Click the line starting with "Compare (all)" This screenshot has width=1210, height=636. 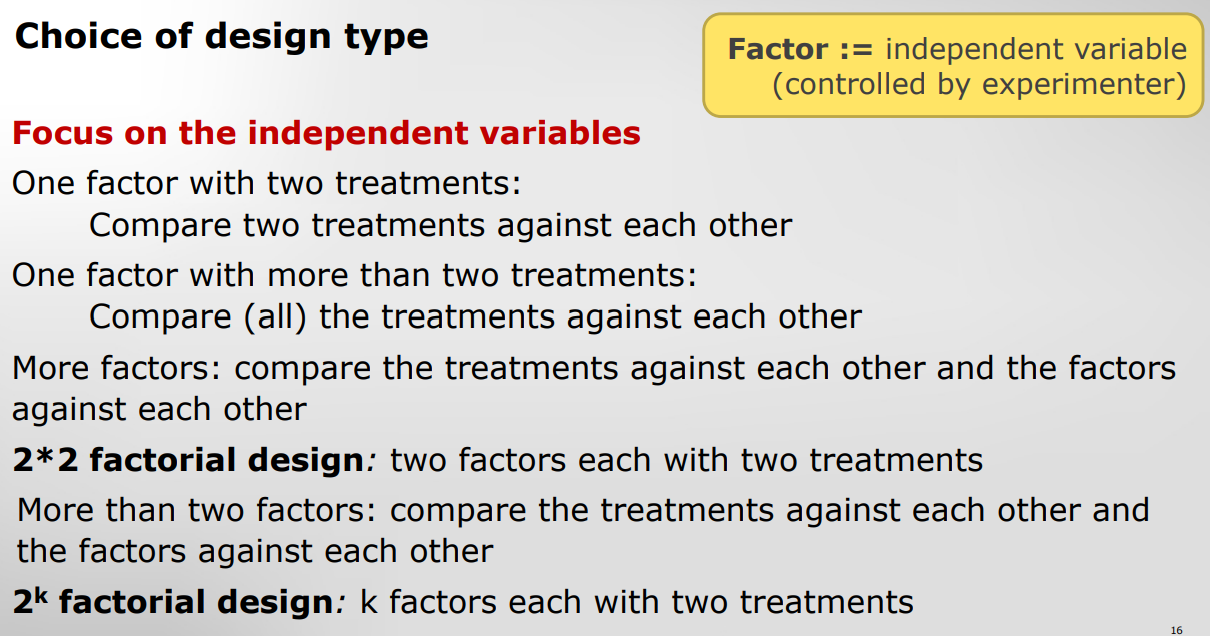pos(475,317)
